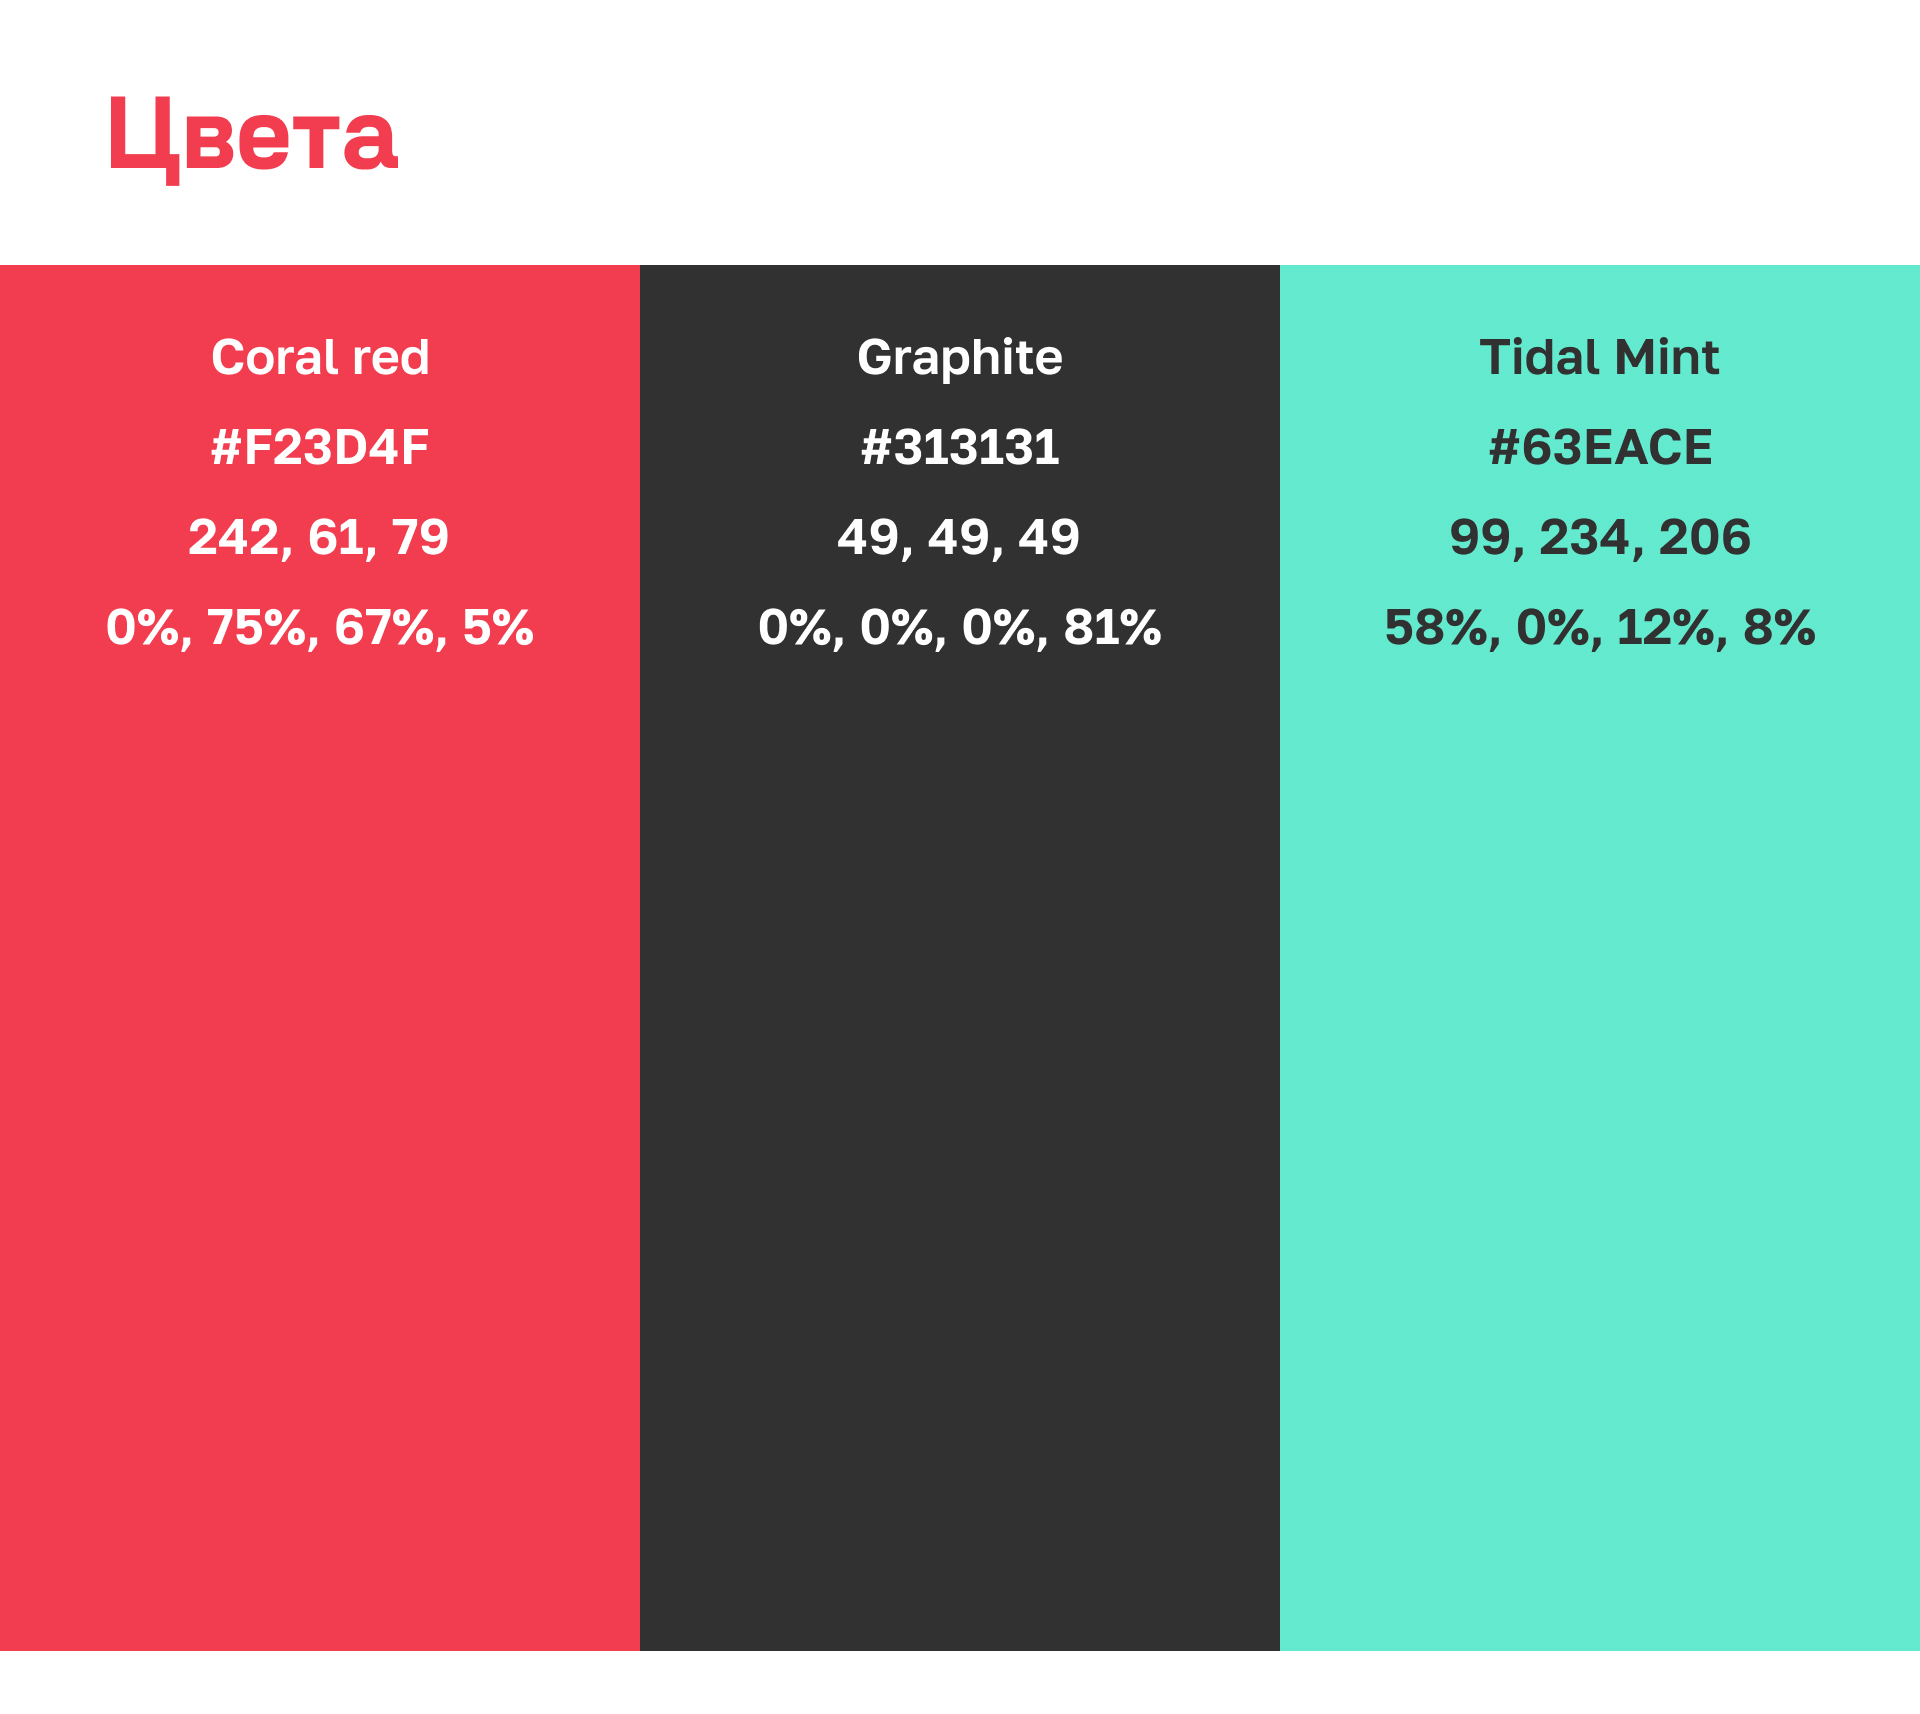Click the RGB value 242, 61, 79
The image size is (1920, 1714).
coord(320,537)
